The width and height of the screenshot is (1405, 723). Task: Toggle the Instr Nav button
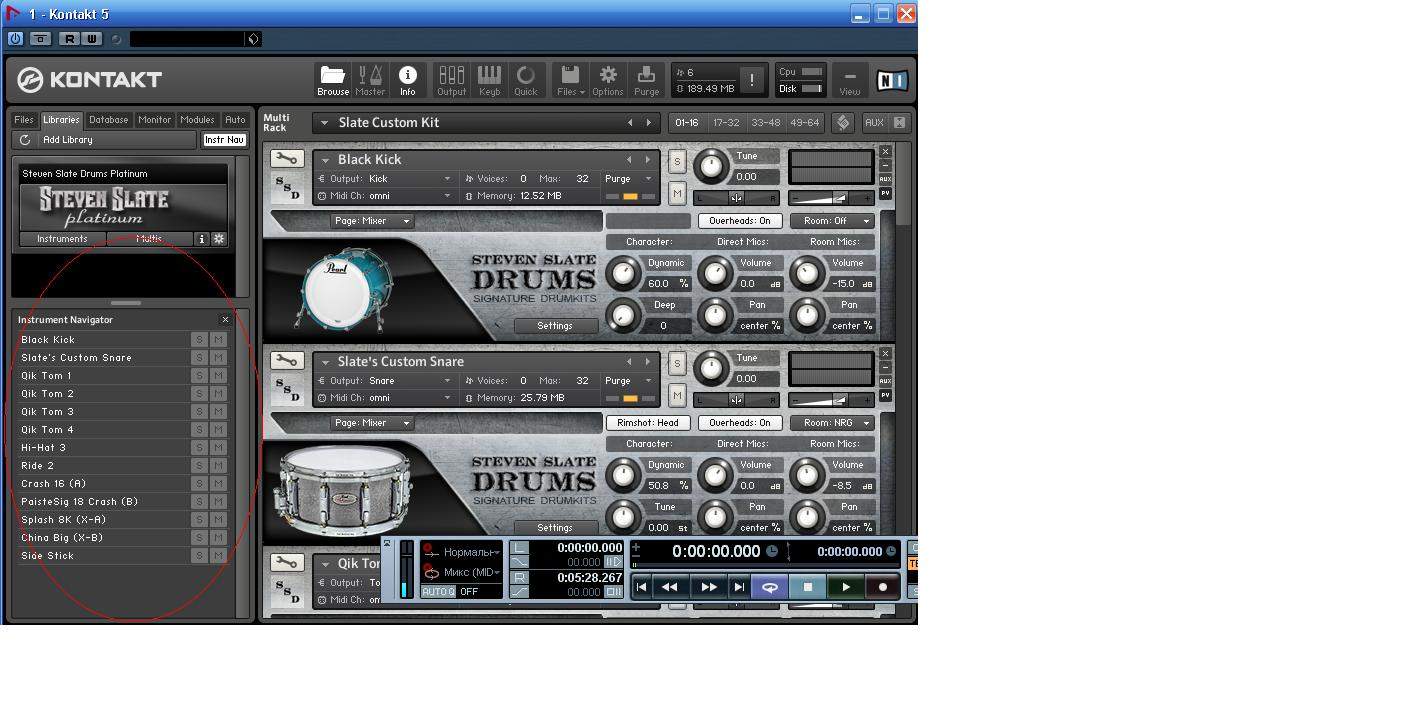pyautogui.click(x=224, y=140)
